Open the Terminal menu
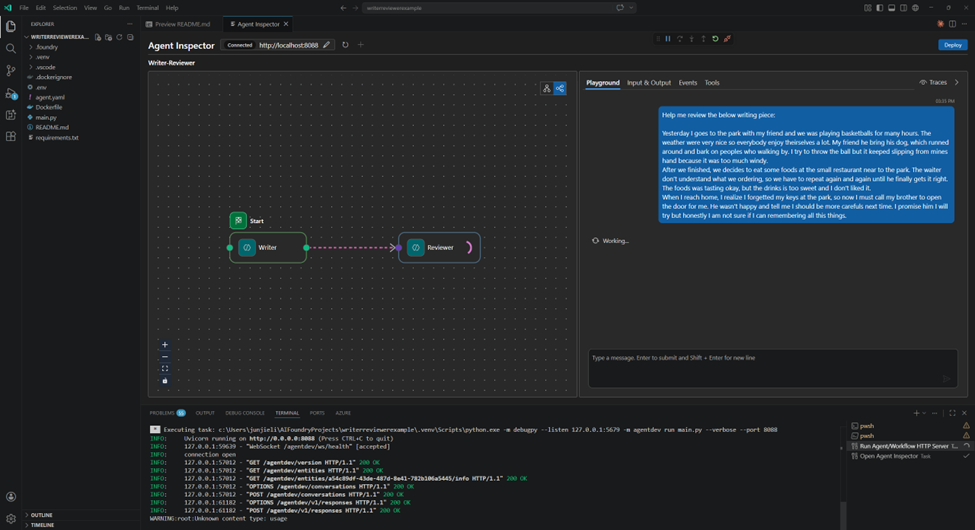 click(x=147, y=8)
